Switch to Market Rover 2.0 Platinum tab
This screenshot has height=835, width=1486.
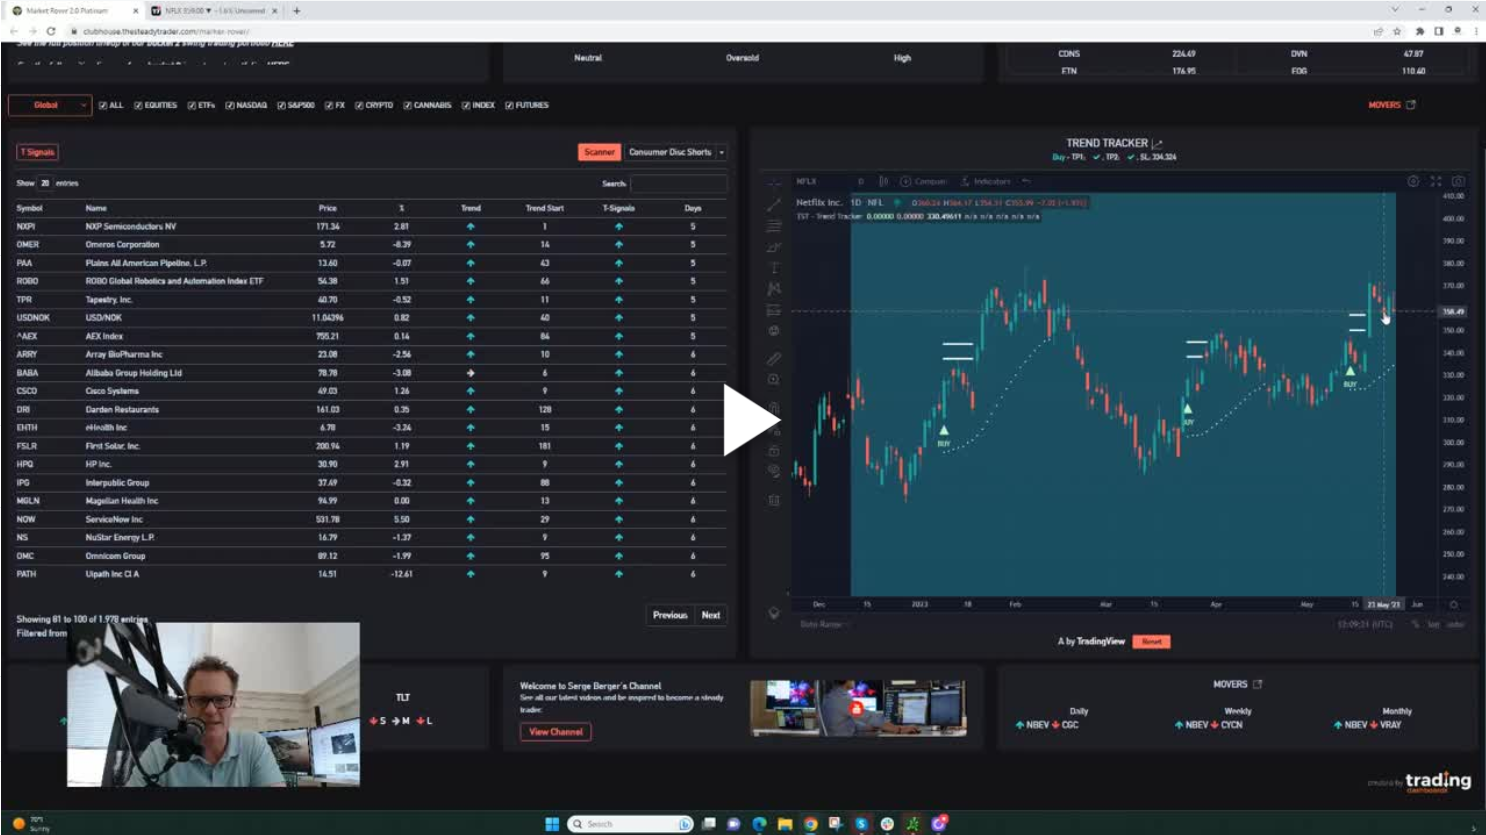pyautogui.click(x=75, y=11)
